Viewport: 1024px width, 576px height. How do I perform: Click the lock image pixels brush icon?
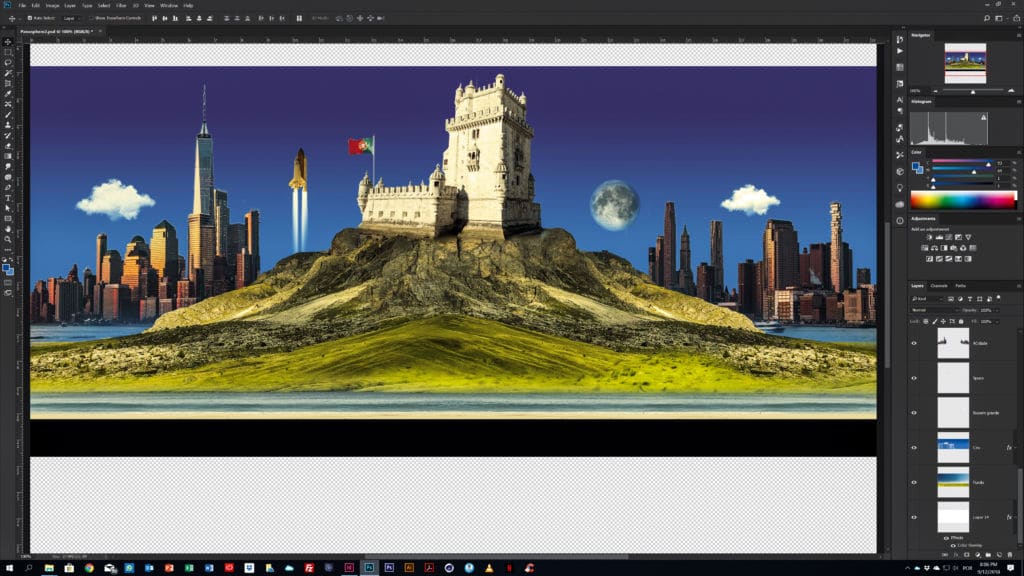(x=935, y=321)
